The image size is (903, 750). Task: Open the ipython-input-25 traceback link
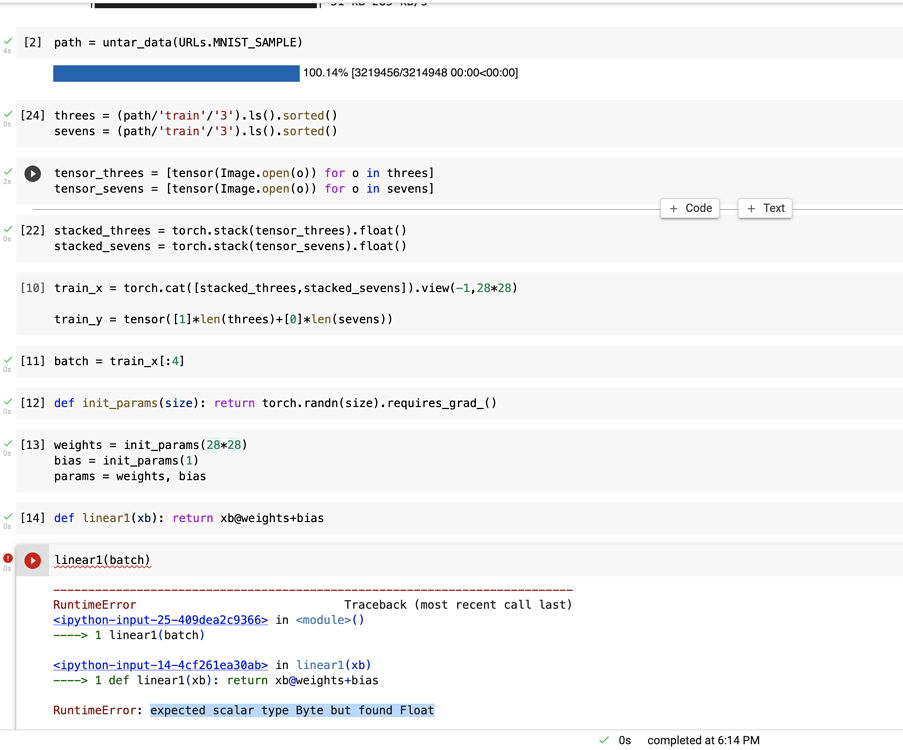point(142,617)
